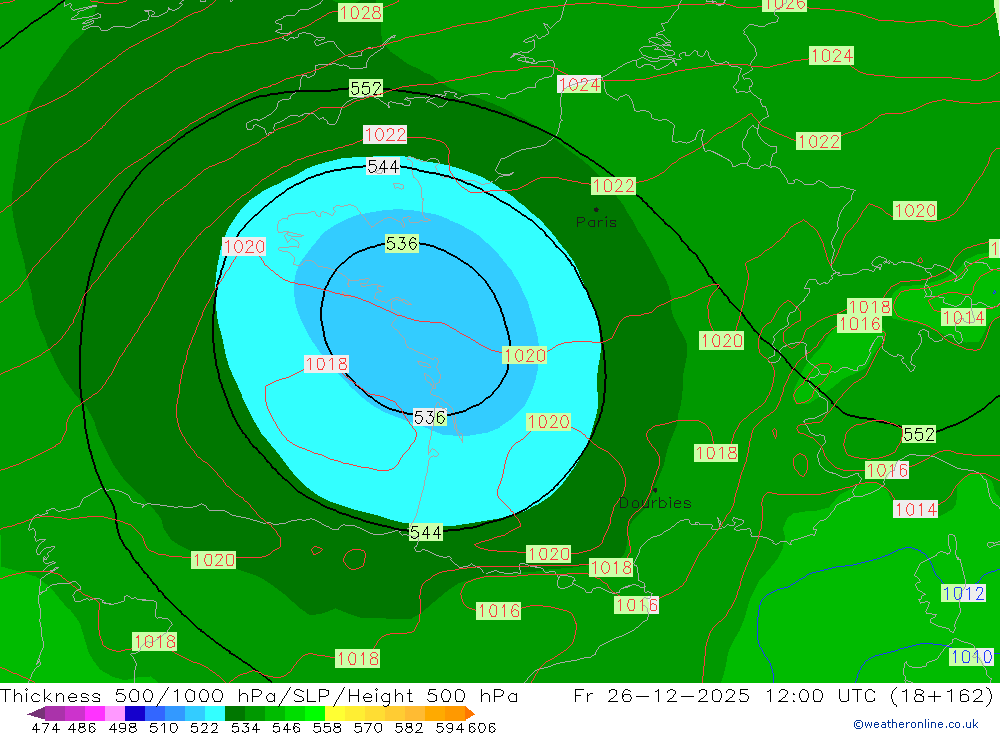The width and height of the screenshot is (1000, 733).
Task: Click the blue 1012 isobar label
Action: pos(964,593)
